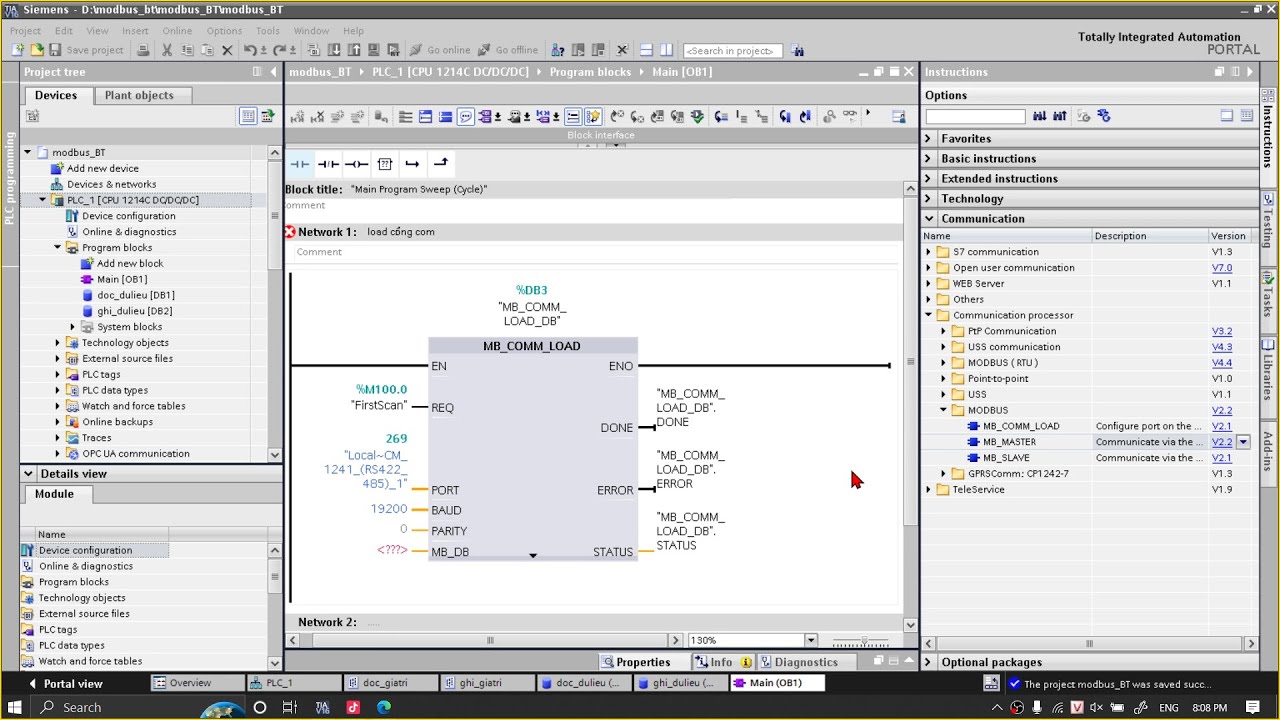
Task: Click the ghi_dulieu [DB2] block
Action: coord(134,311)
